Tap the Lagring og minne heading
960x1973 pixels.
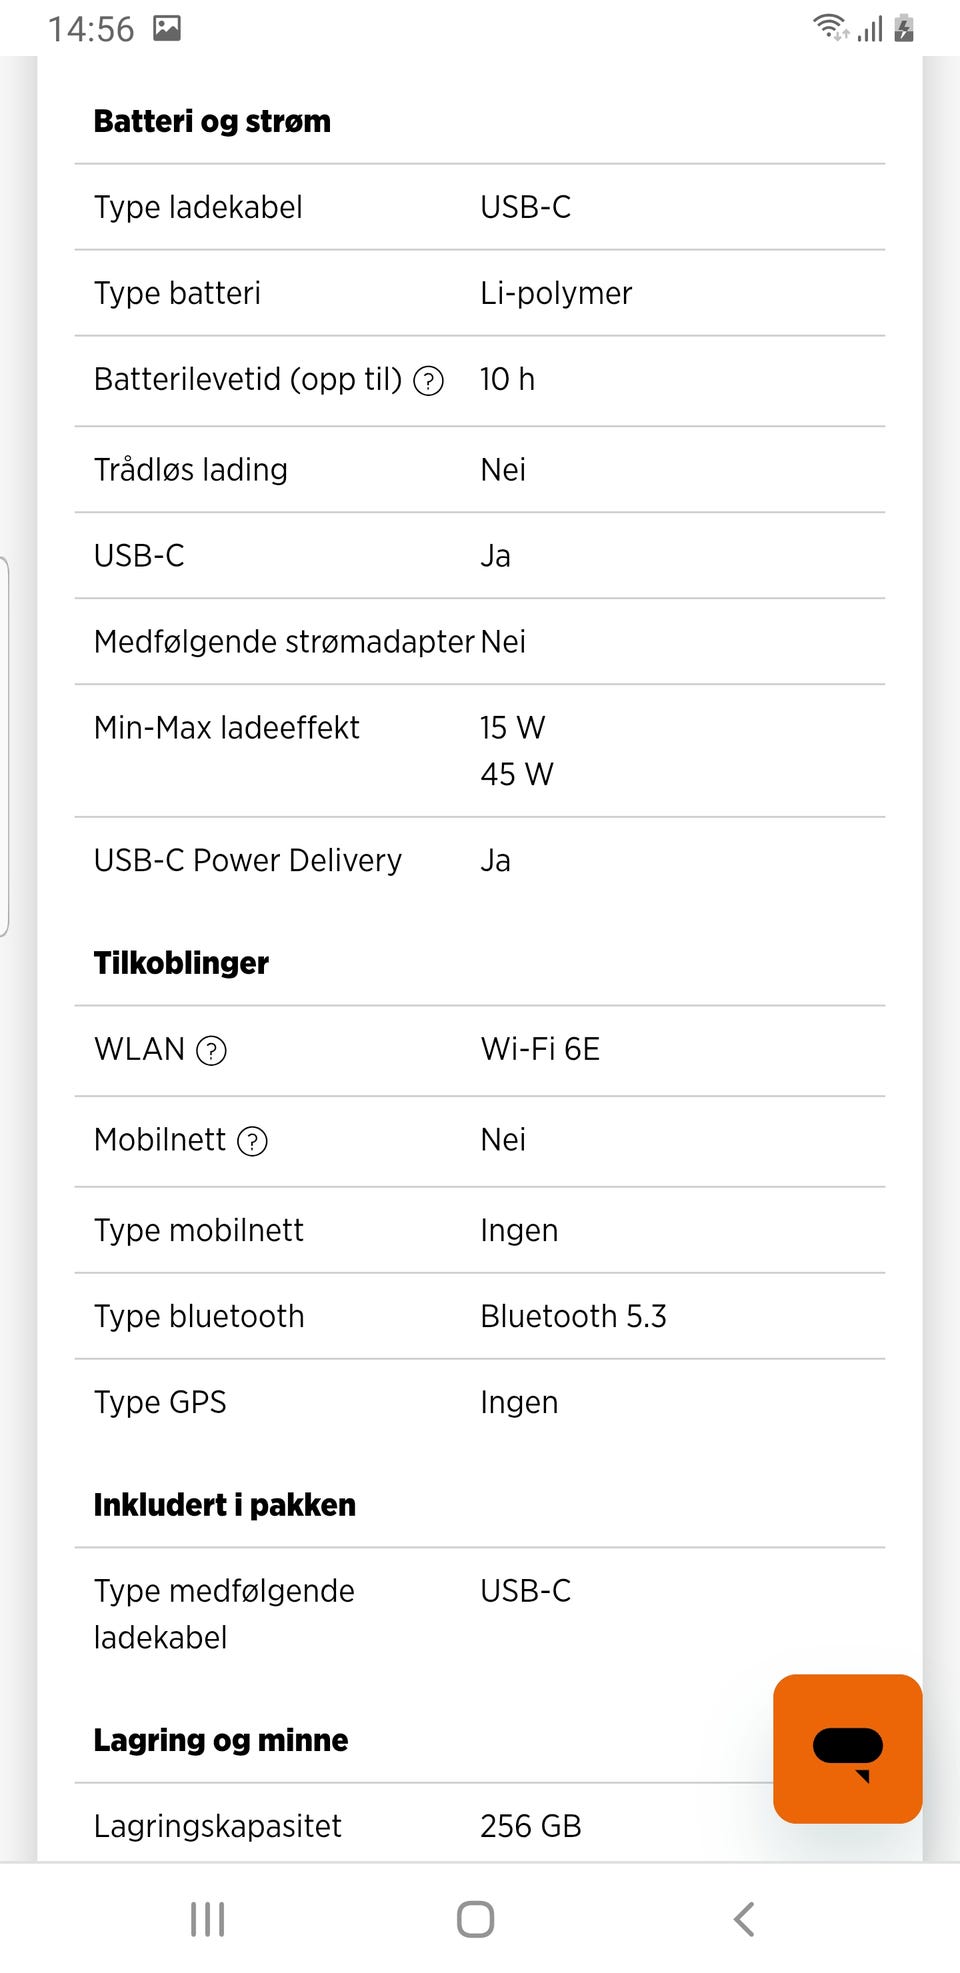pos(221,1740)
